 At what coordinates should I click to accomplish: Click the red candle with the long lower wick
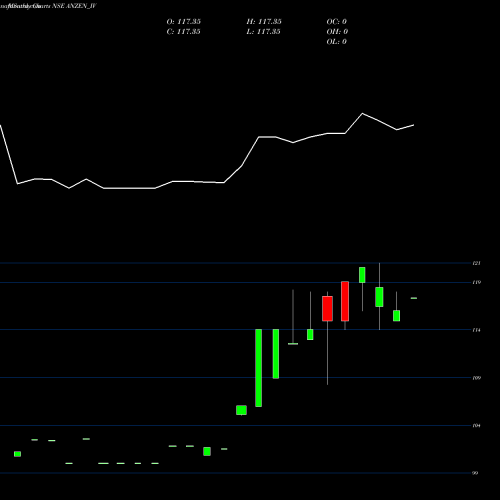coord(327,309)
